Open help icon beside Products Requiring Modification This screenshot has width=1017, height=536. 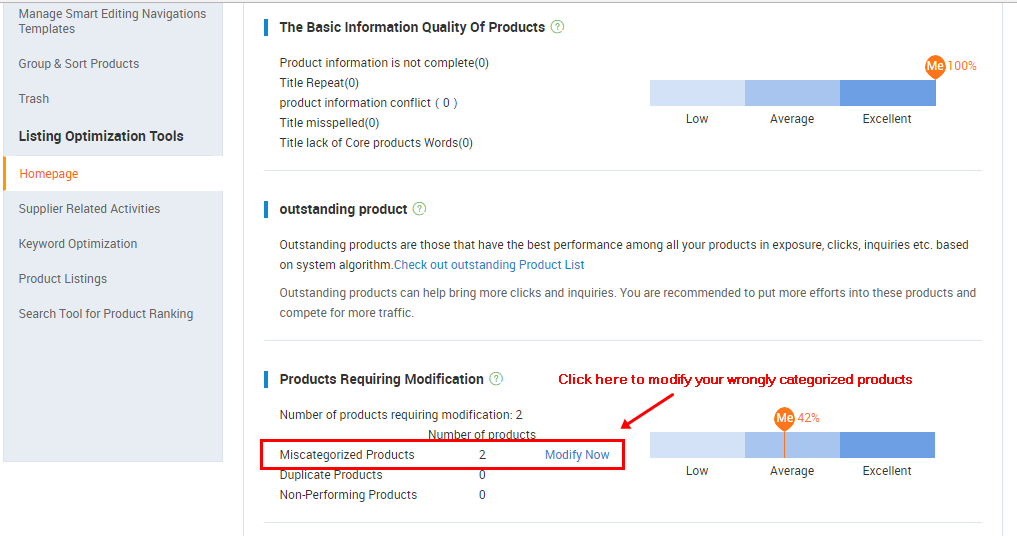(x=496, y=379)
